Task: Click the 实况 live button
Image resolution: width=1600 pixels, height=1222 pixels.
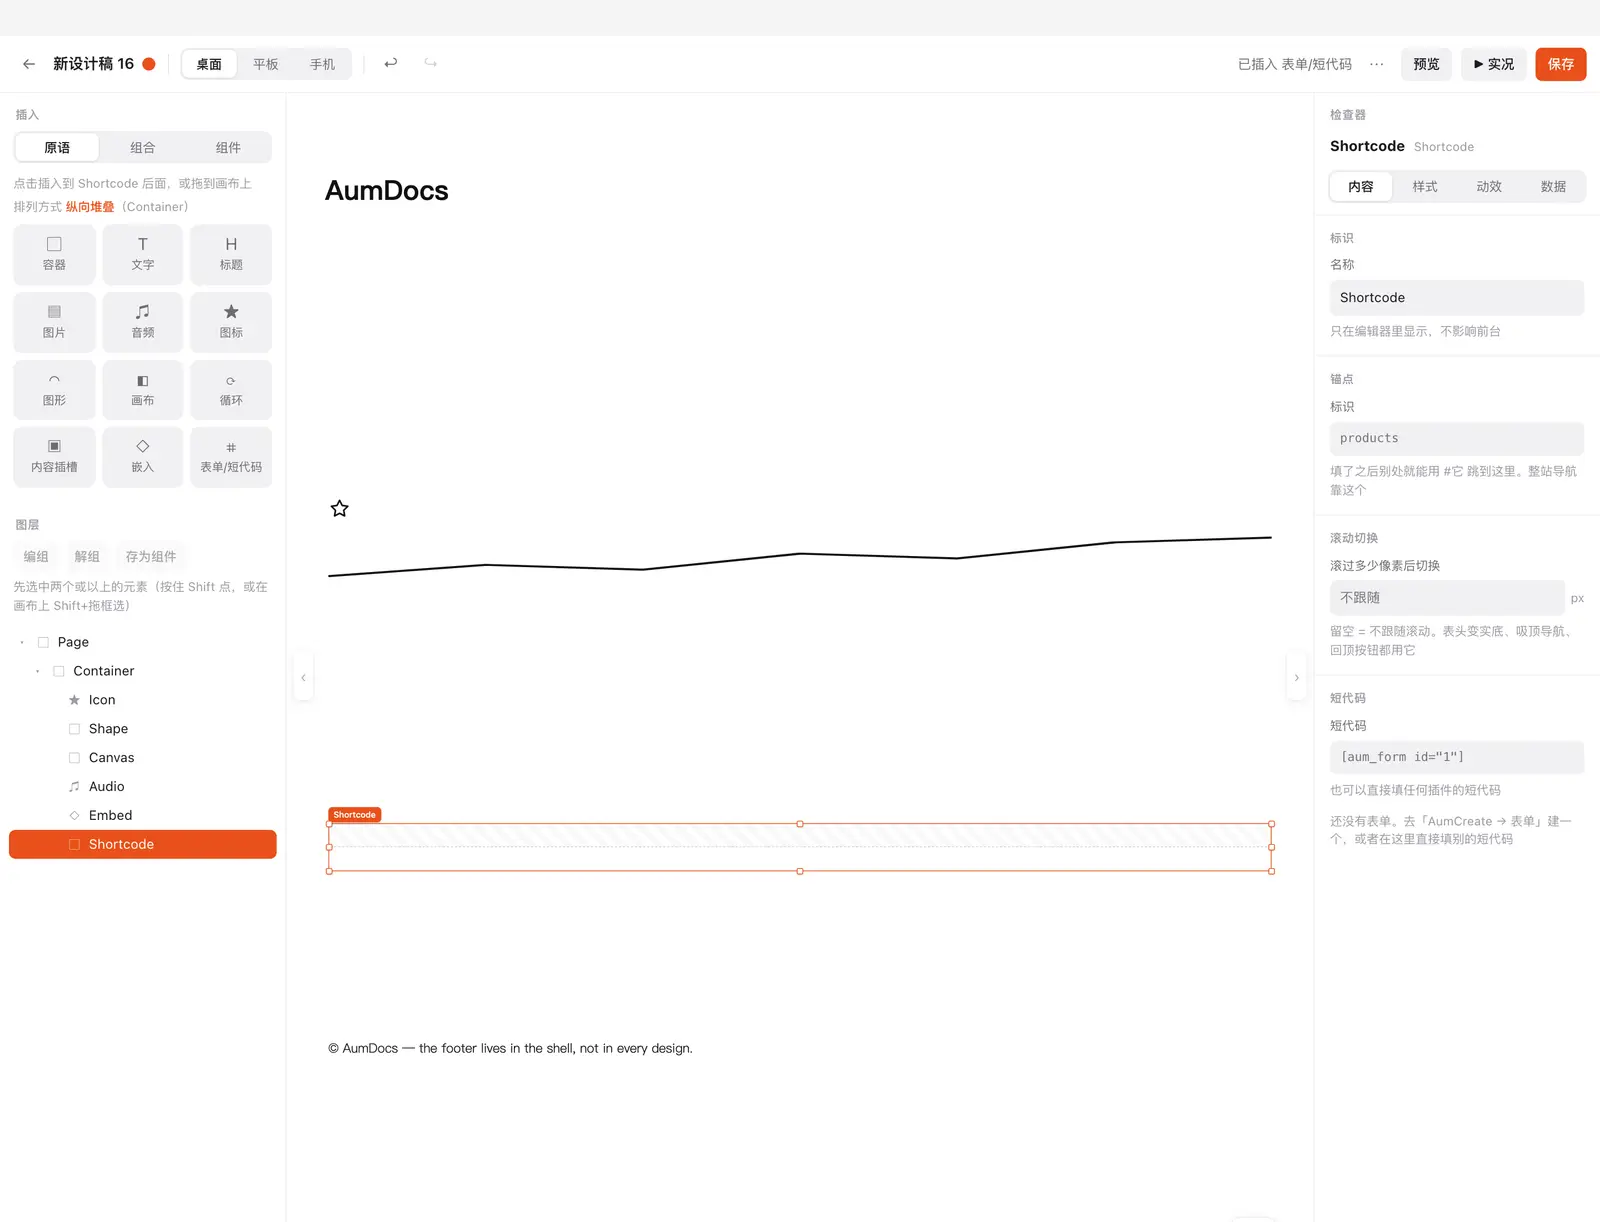Action: coord(1494,64)
